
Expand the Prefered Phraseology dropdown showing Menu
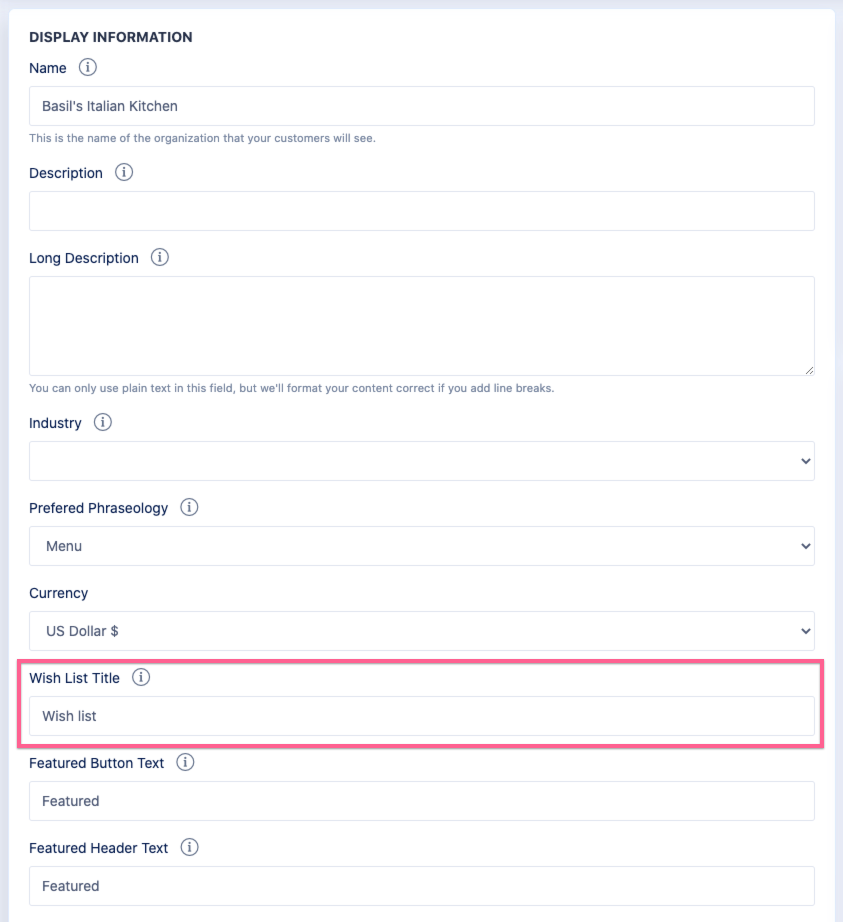pos(421,546)
